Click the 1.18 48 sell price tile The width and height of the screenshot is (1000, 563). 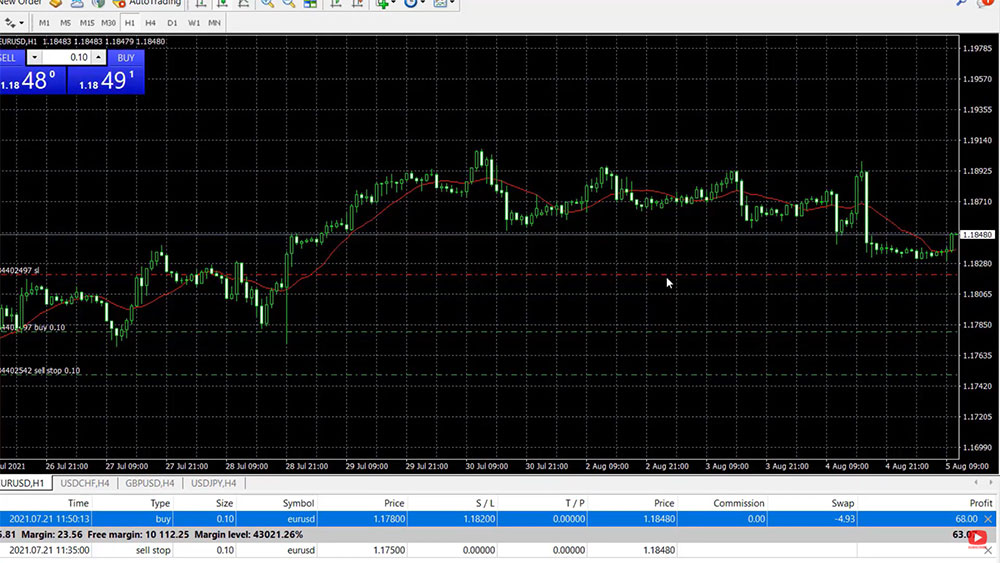(32, 80)
